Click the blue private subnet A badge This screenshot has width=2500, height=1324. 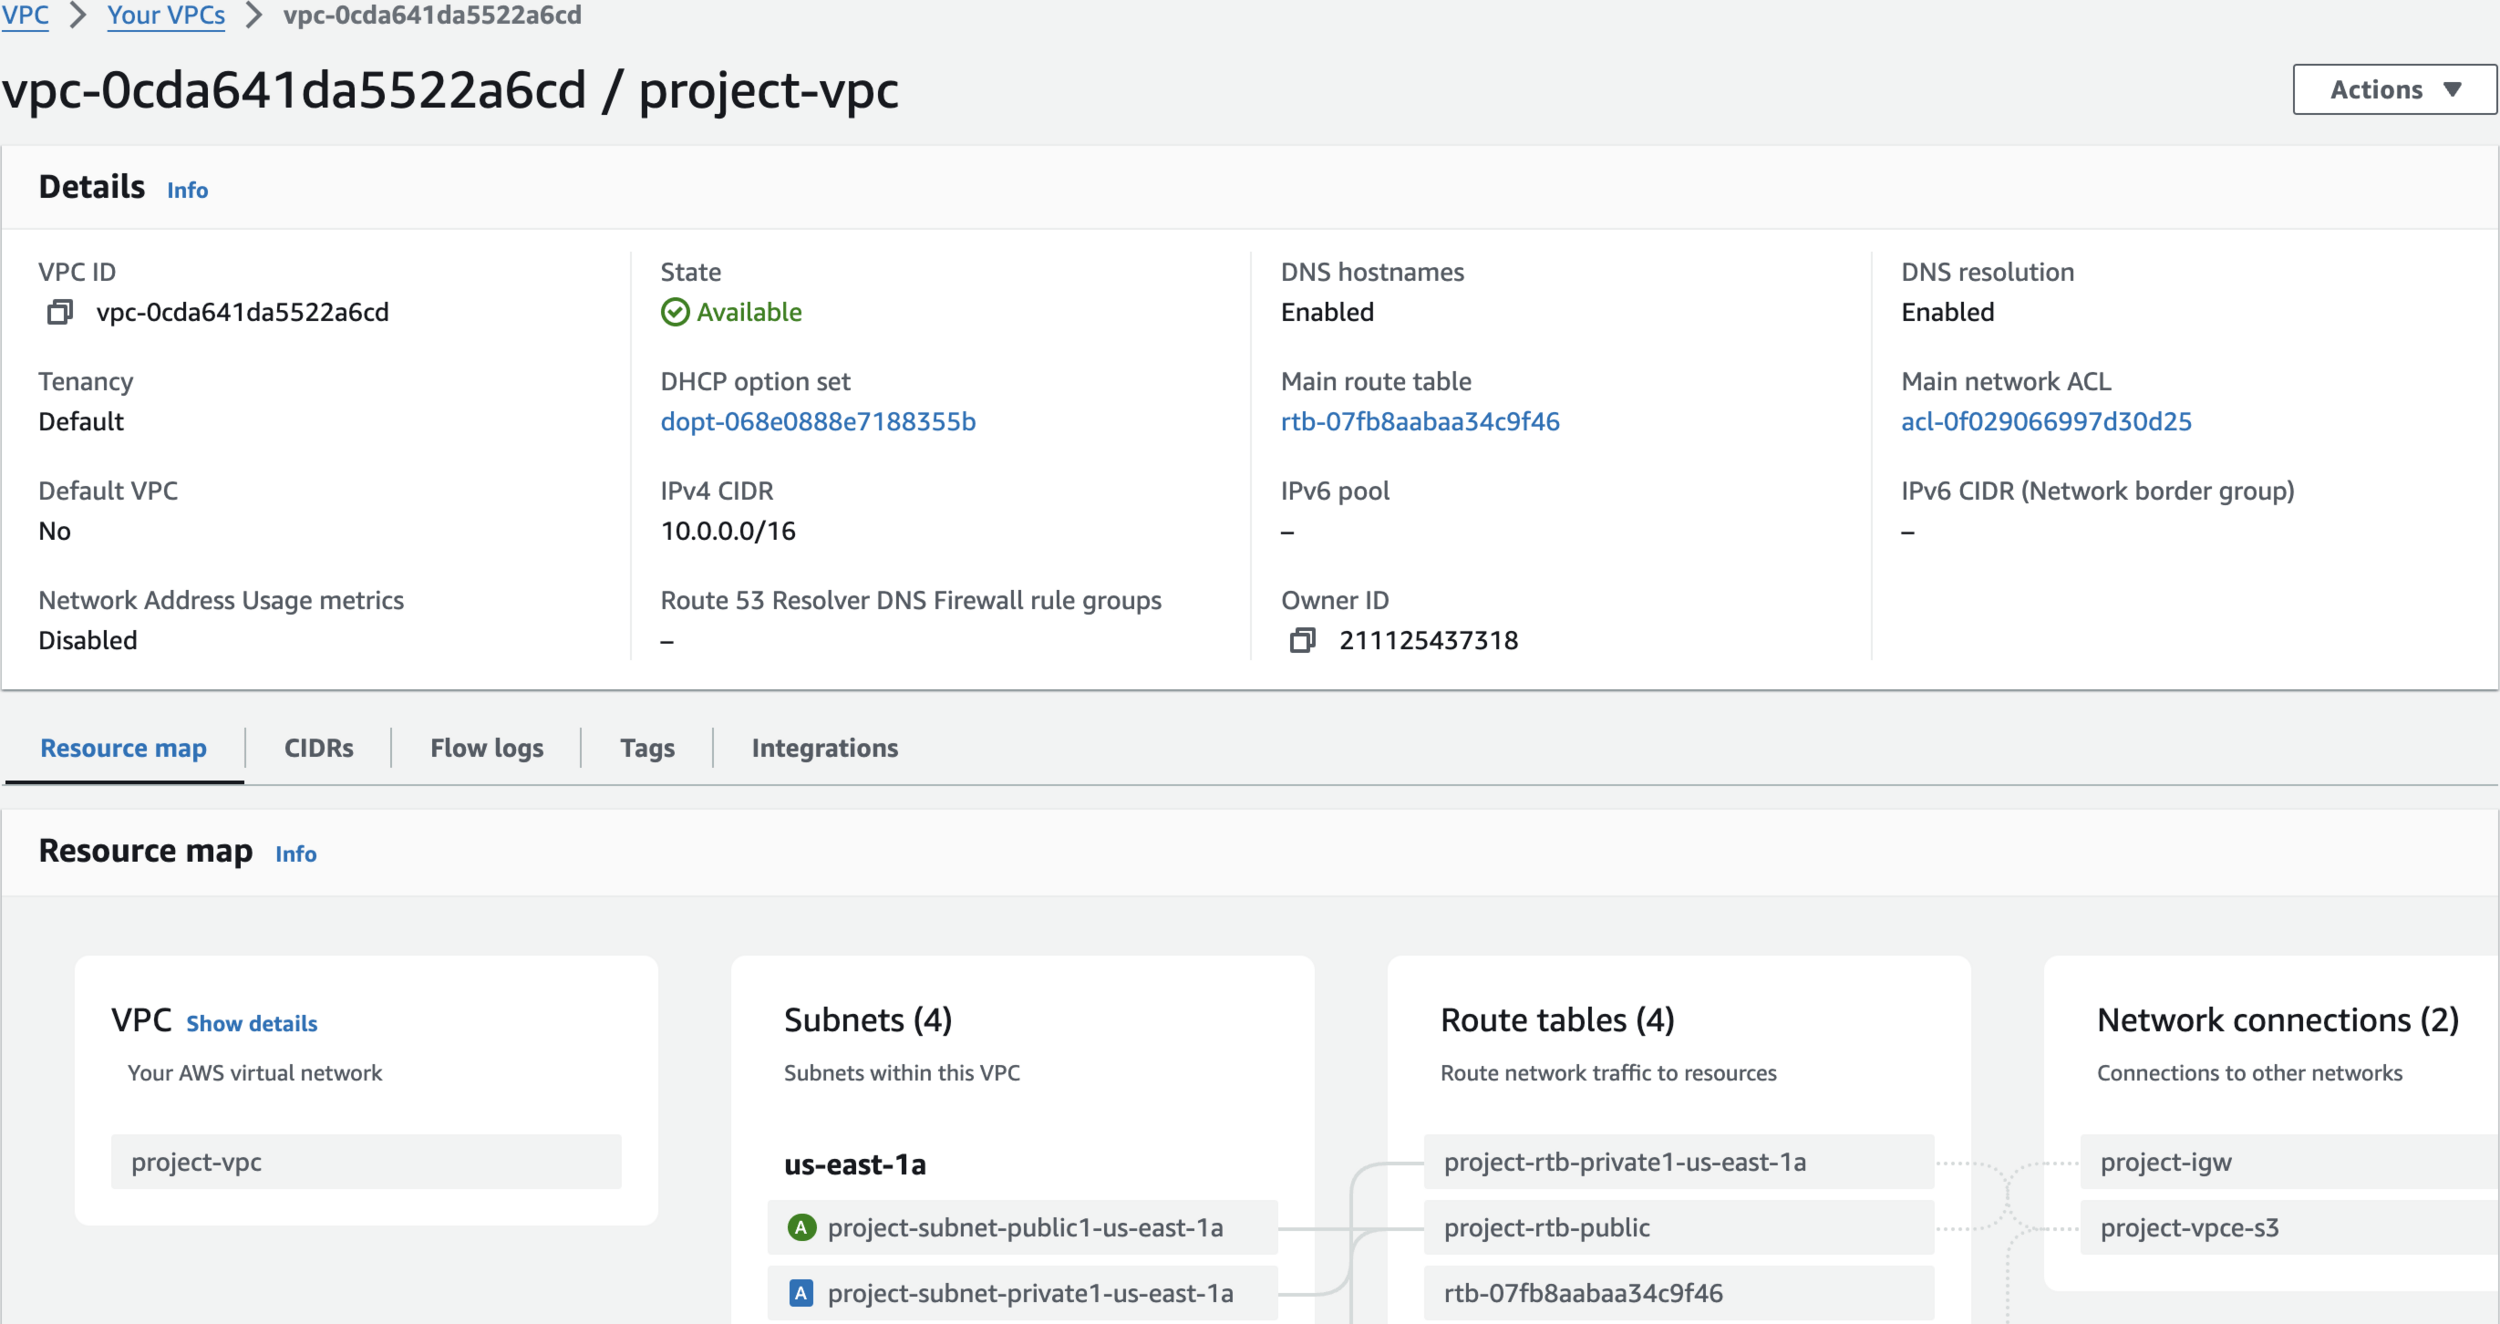tap(801, 1293)
